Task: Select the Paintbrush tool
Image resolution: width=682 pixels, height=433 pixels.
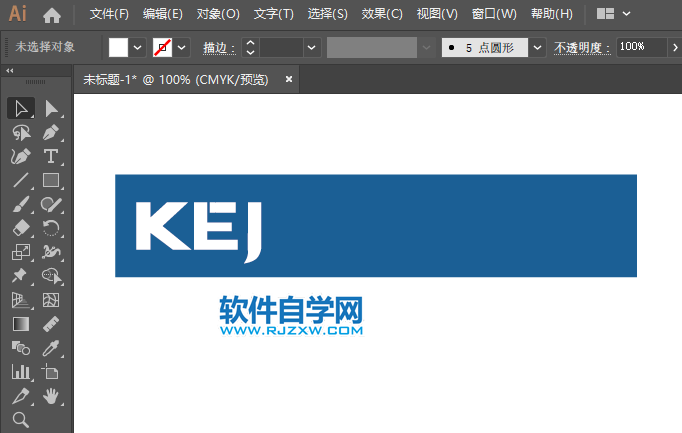Action: (x=21, y=204)
